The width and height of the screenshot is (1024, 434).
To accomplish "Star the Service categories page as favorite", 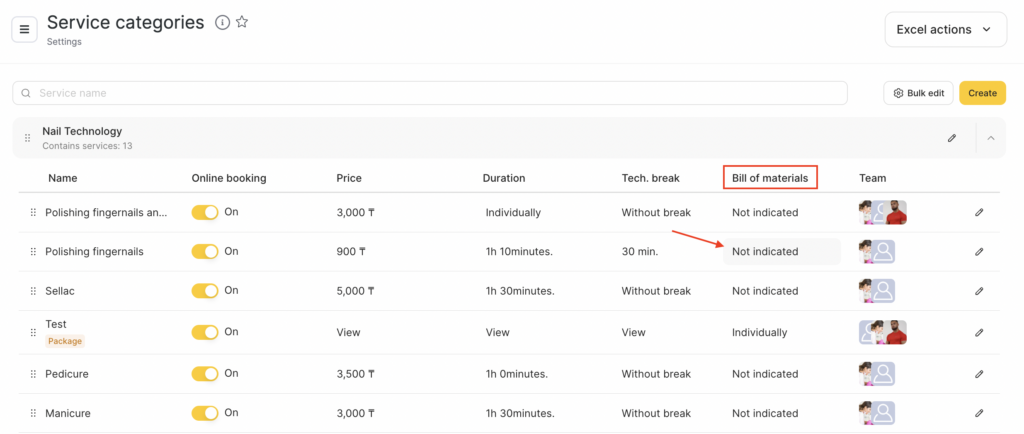I will [242, 22].
